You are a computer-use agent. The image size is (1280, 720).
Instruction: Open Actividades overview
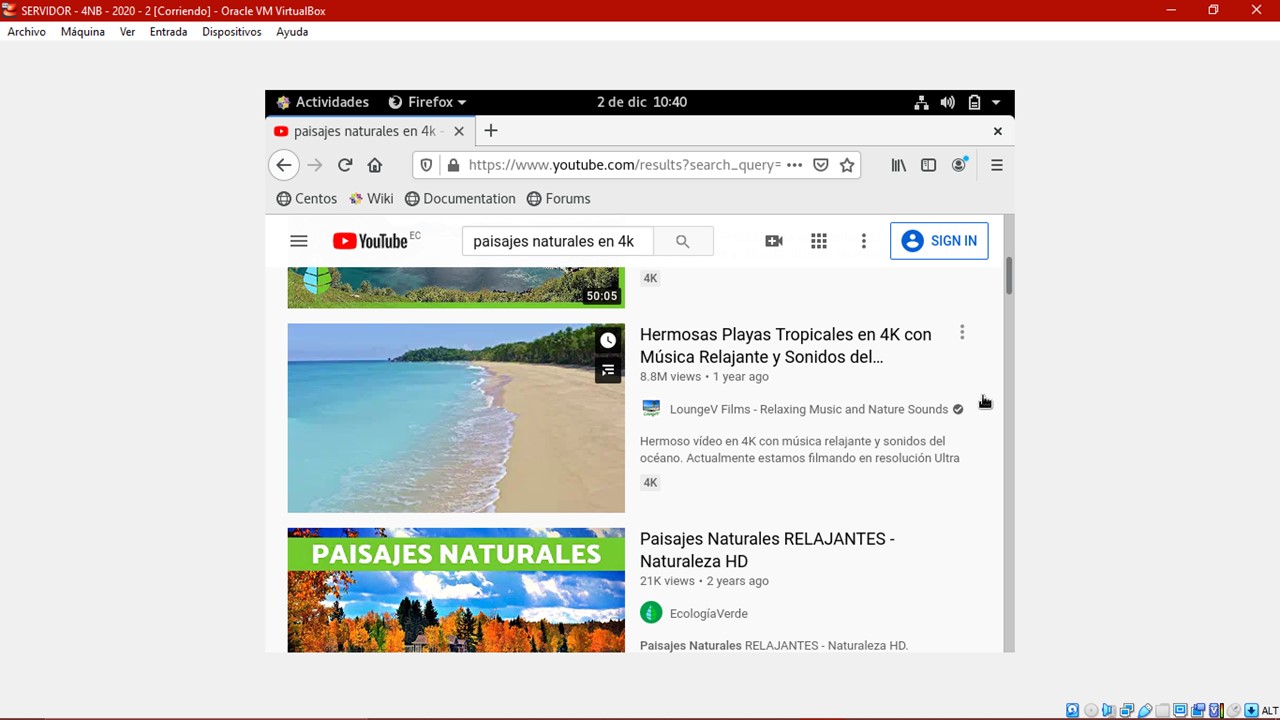(x=323, y=102)
